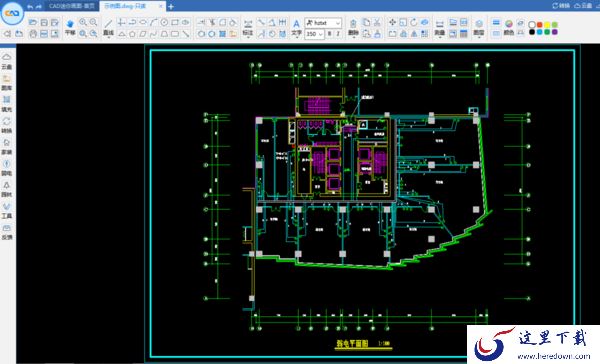The image size is (600, 364).
Task: Open the Weak current (弱电) sidebar item
Action: 7,168
